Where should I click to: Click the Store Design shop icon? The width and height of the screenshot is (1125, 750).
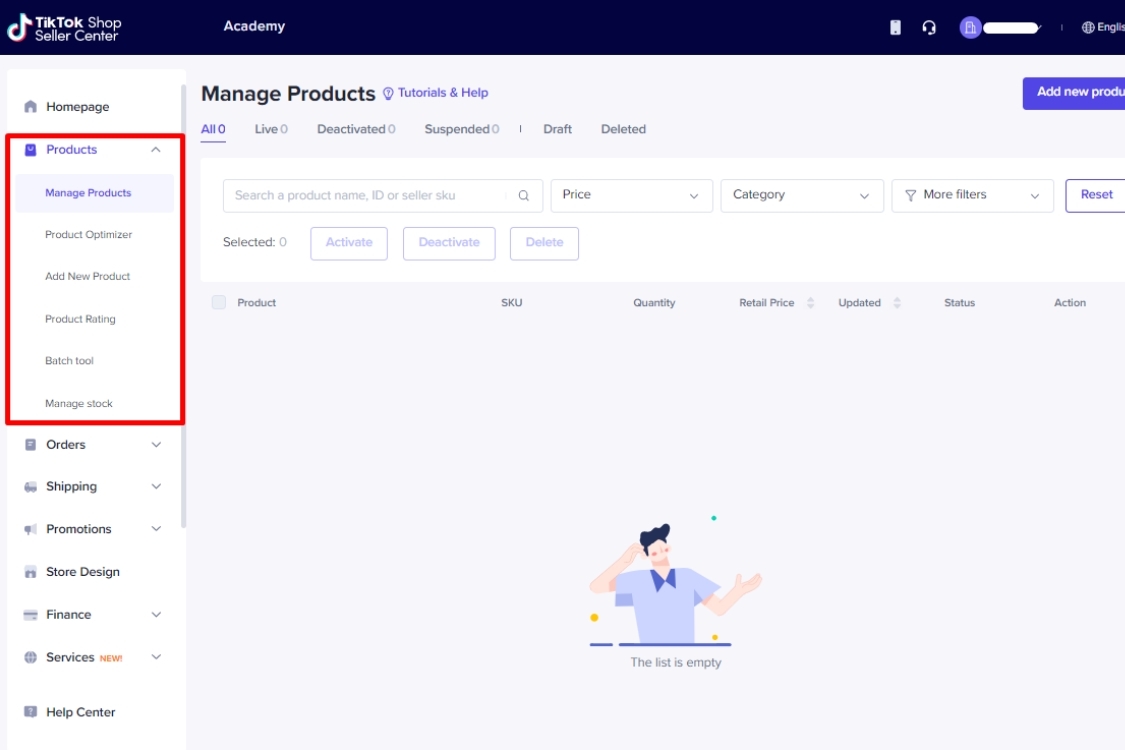coord(30,572)
